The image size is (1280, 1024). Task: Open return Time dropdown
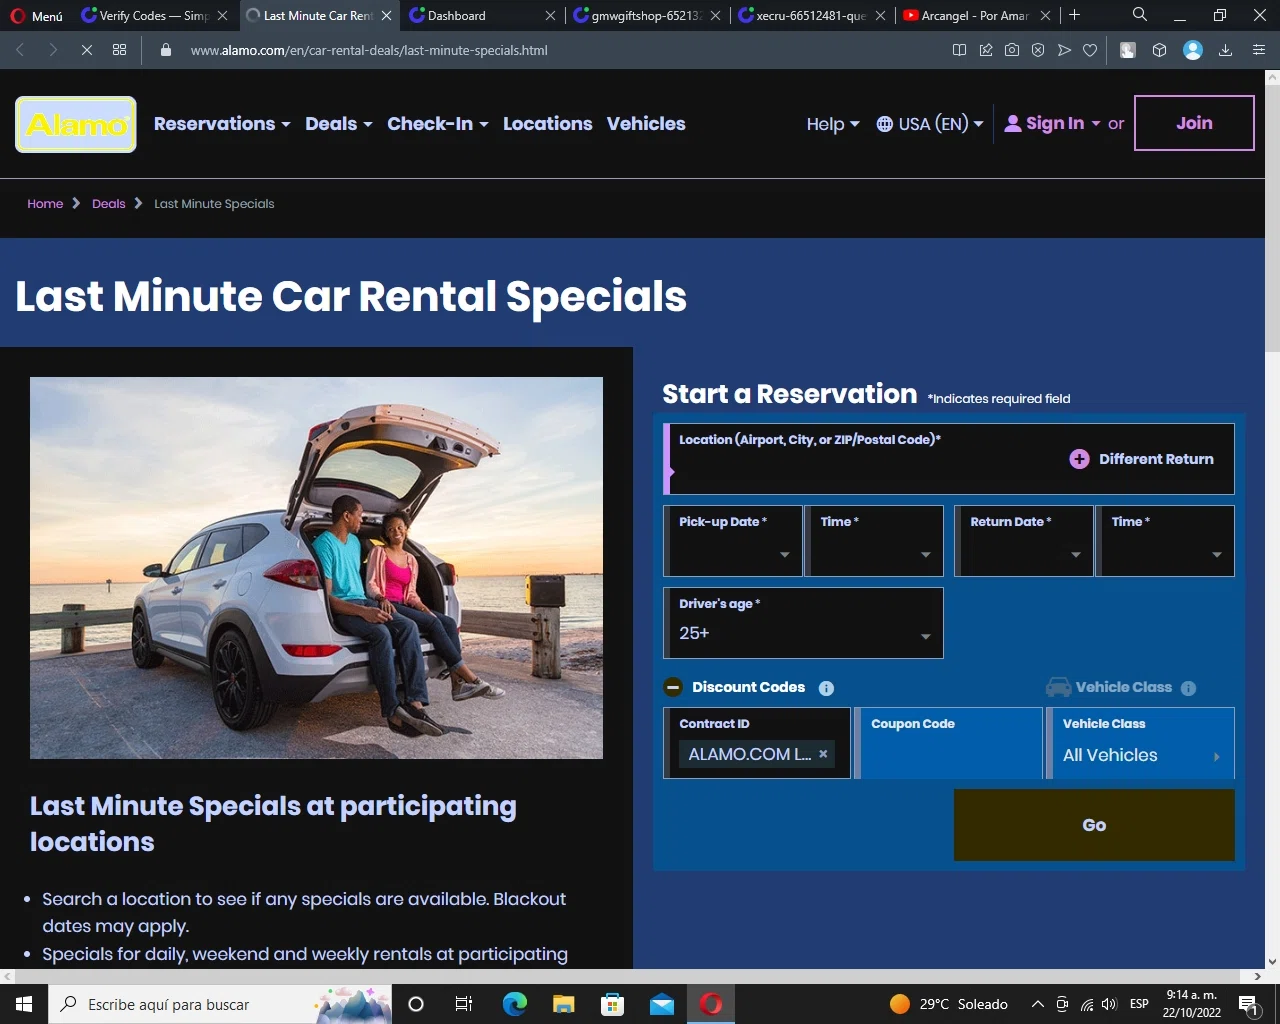point(1166,541)
